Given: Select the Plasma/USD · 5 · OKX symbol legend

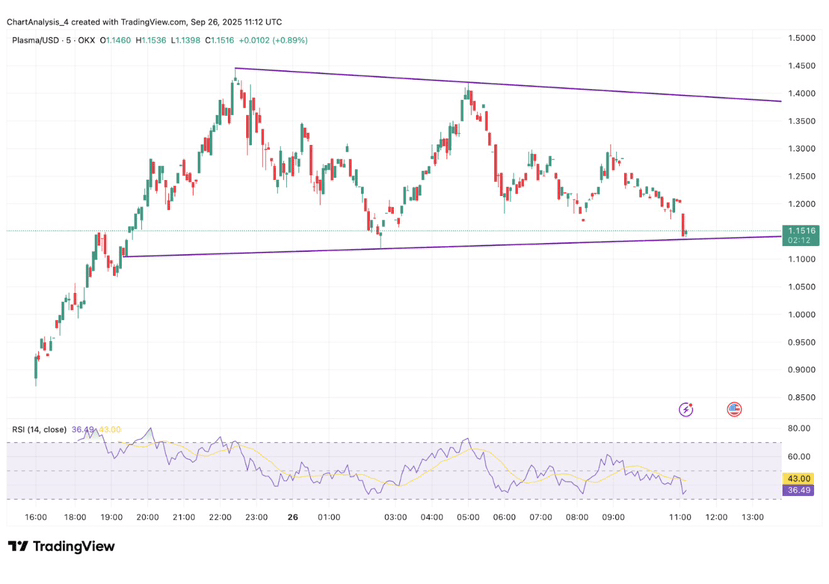Looking at the screenshot, I should pyautogui.click(x=53, y=40).
